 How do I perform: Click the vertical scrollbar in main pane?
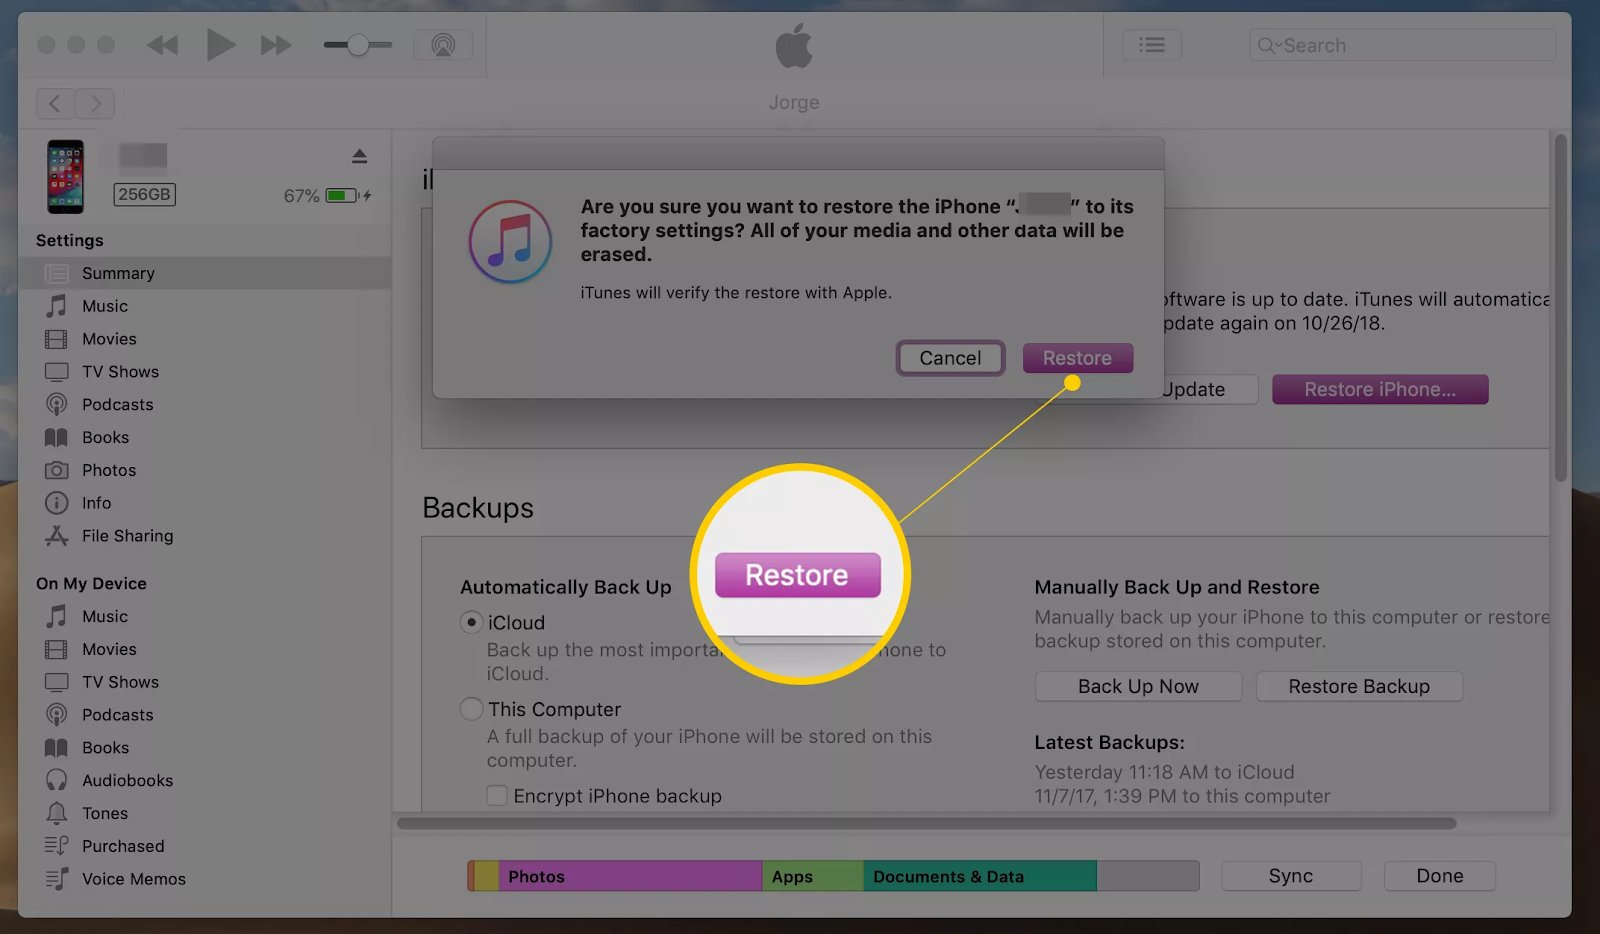pyautogui.click(x=1561, y=308)
